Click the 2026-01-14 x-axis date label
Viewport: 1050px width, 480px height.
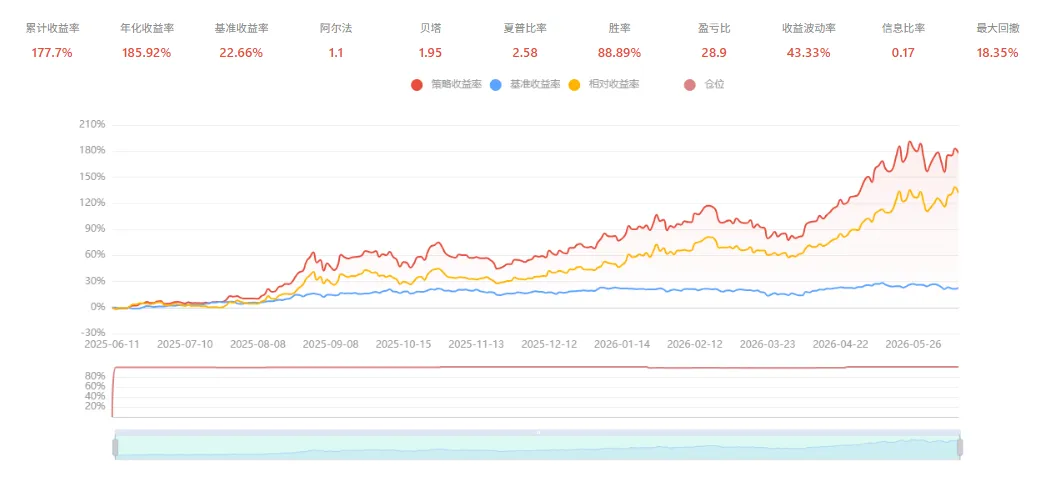tap(622, 344)
